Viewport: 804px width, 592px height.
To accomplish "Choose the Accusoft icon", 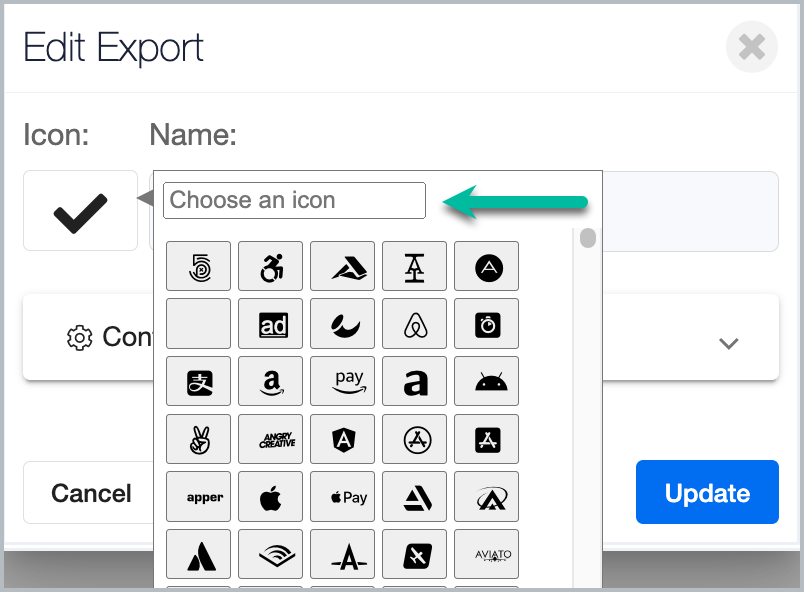I will 343,267.
